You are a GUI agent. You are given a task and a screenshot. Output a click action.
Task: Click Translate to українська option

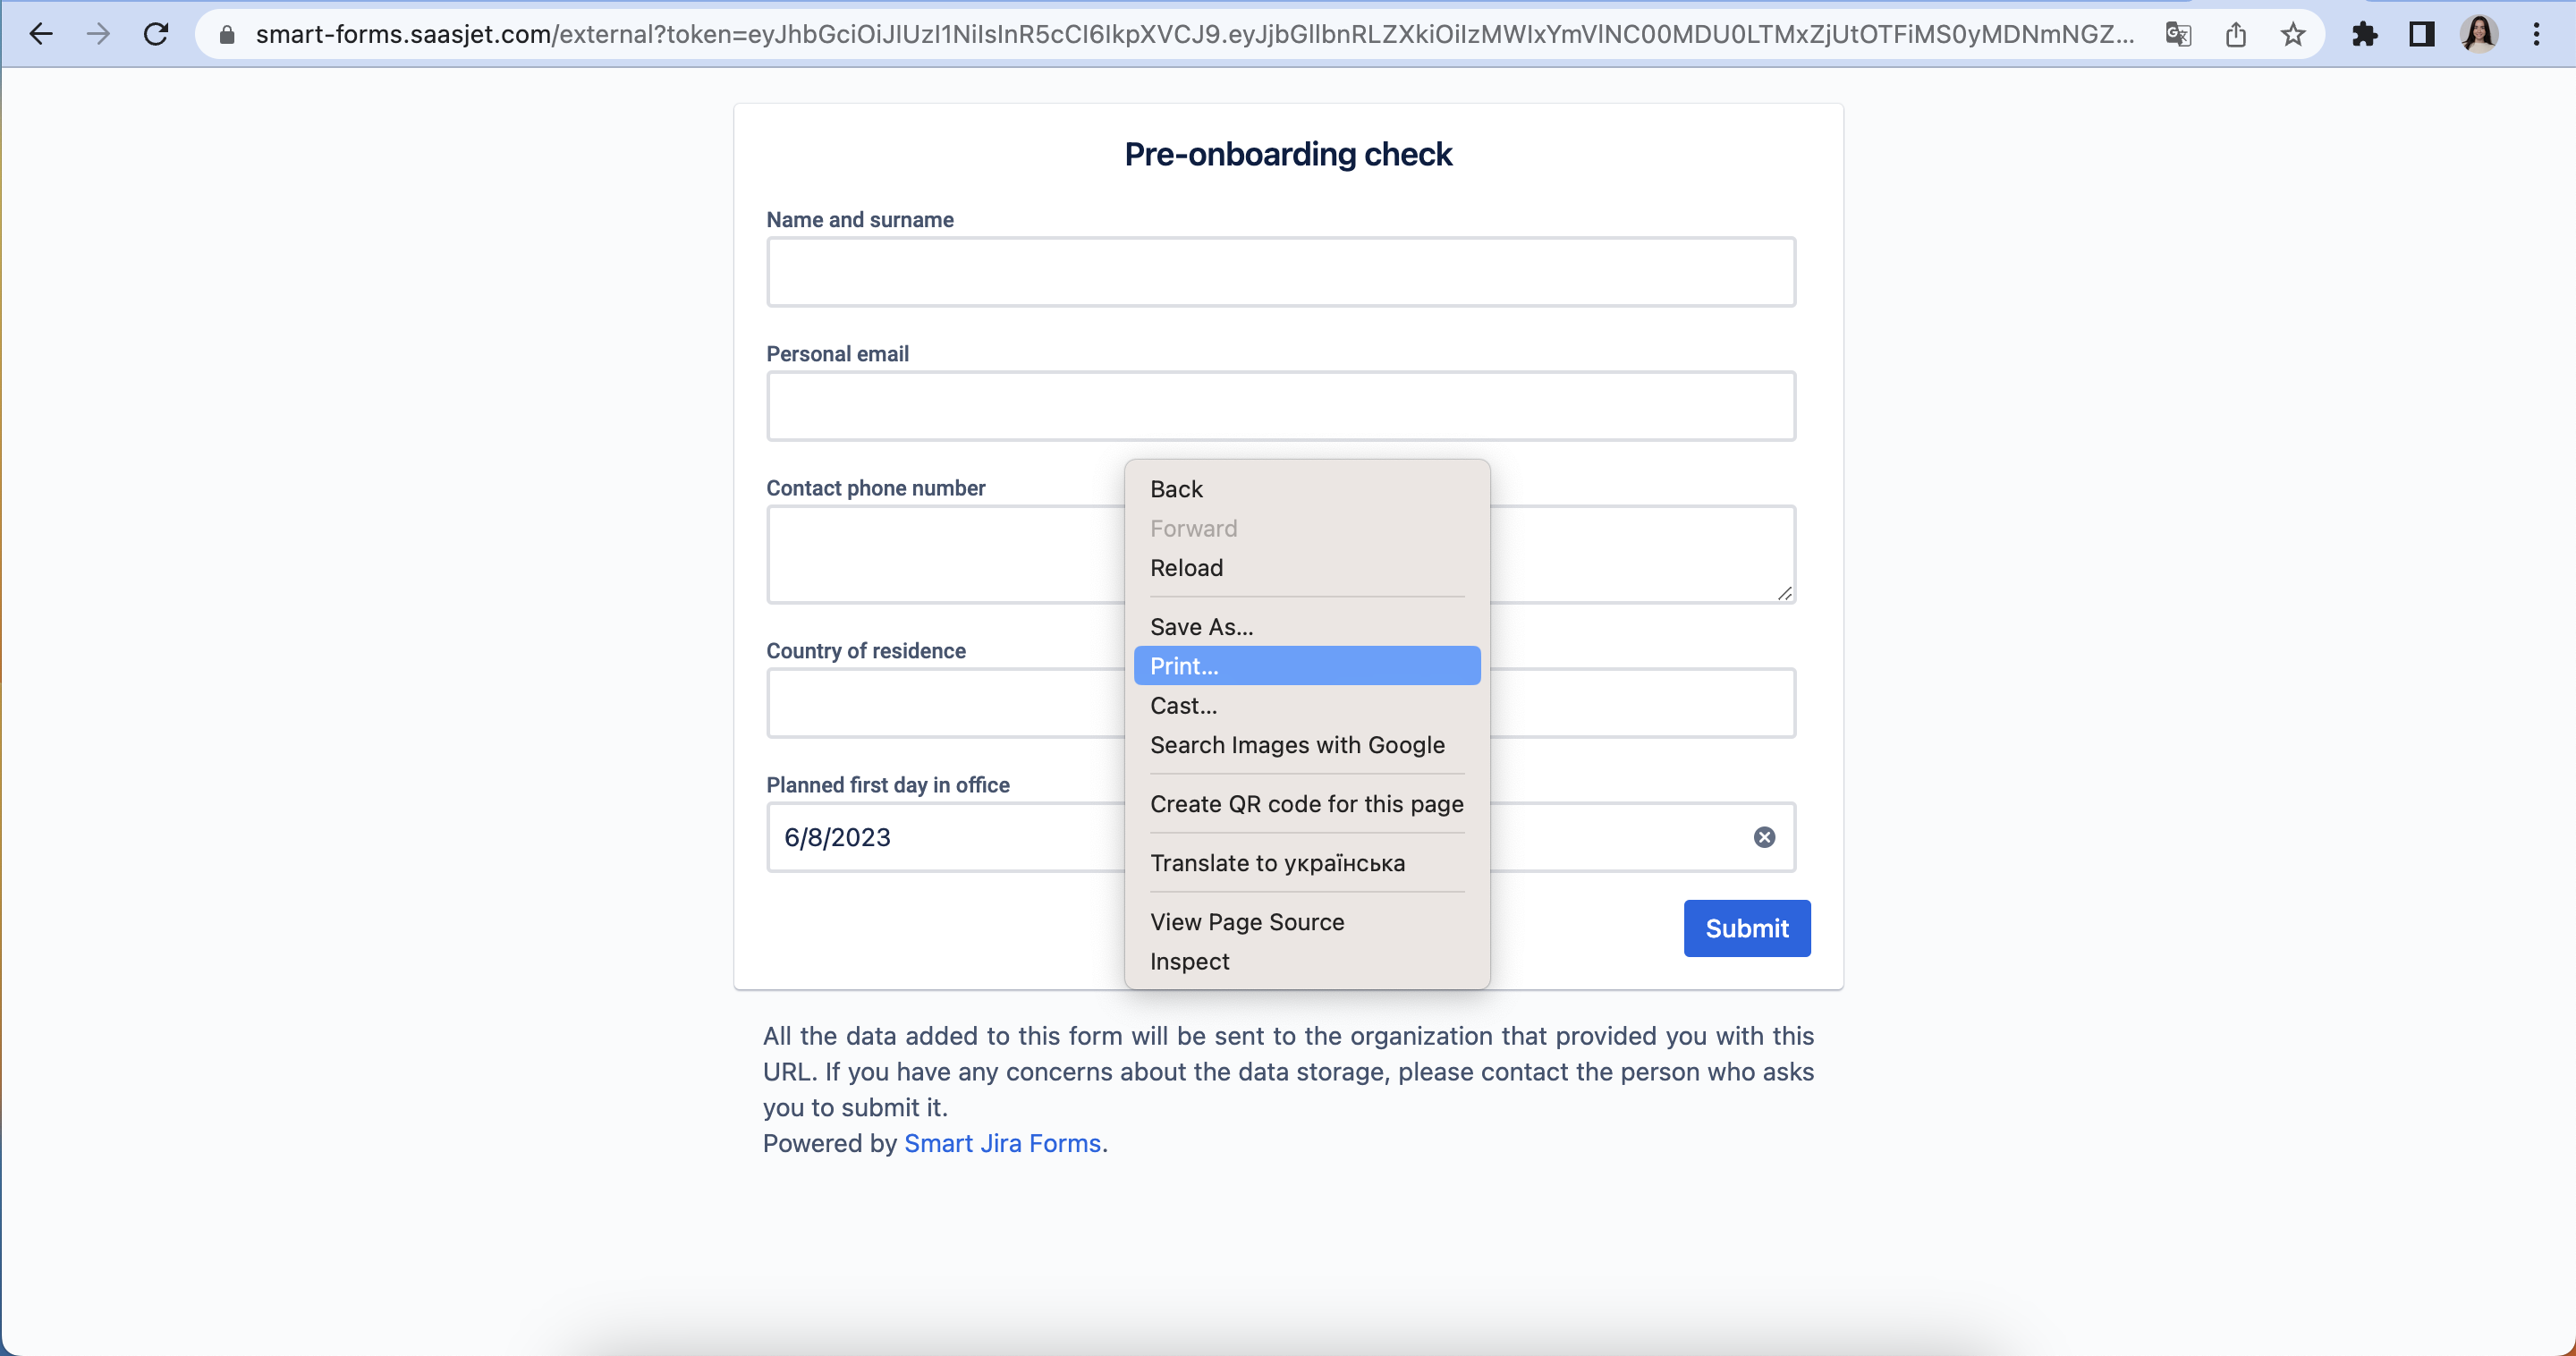1277,863
